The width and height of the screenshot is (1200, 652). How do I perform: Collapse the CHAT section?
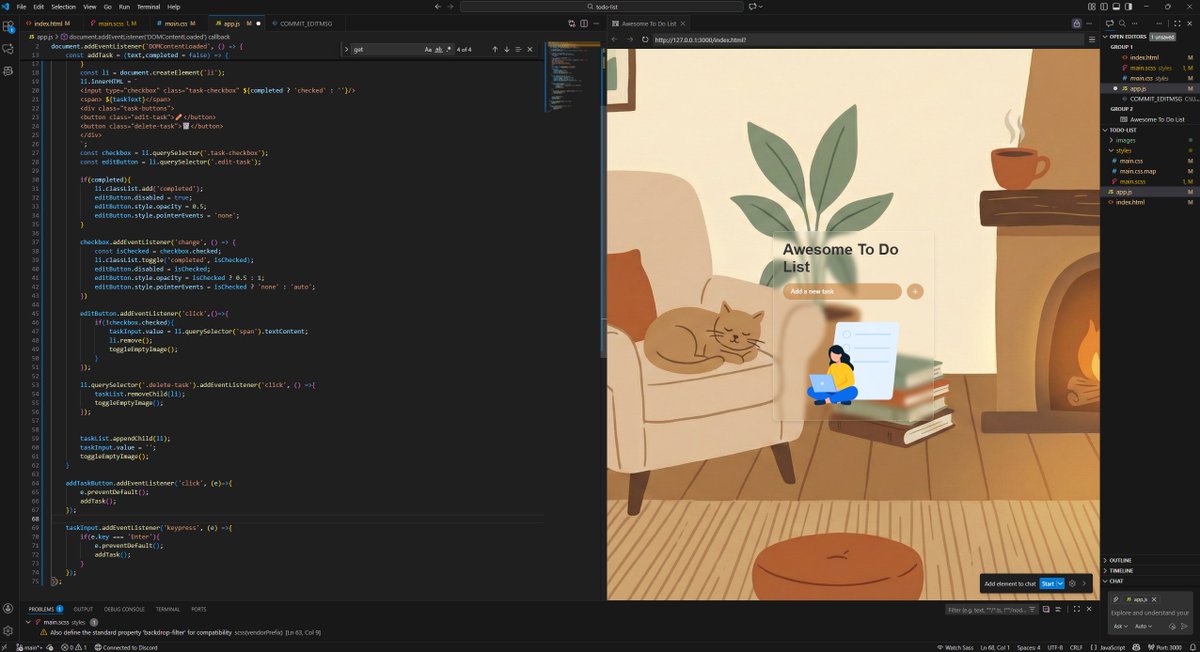point(1117,581)
